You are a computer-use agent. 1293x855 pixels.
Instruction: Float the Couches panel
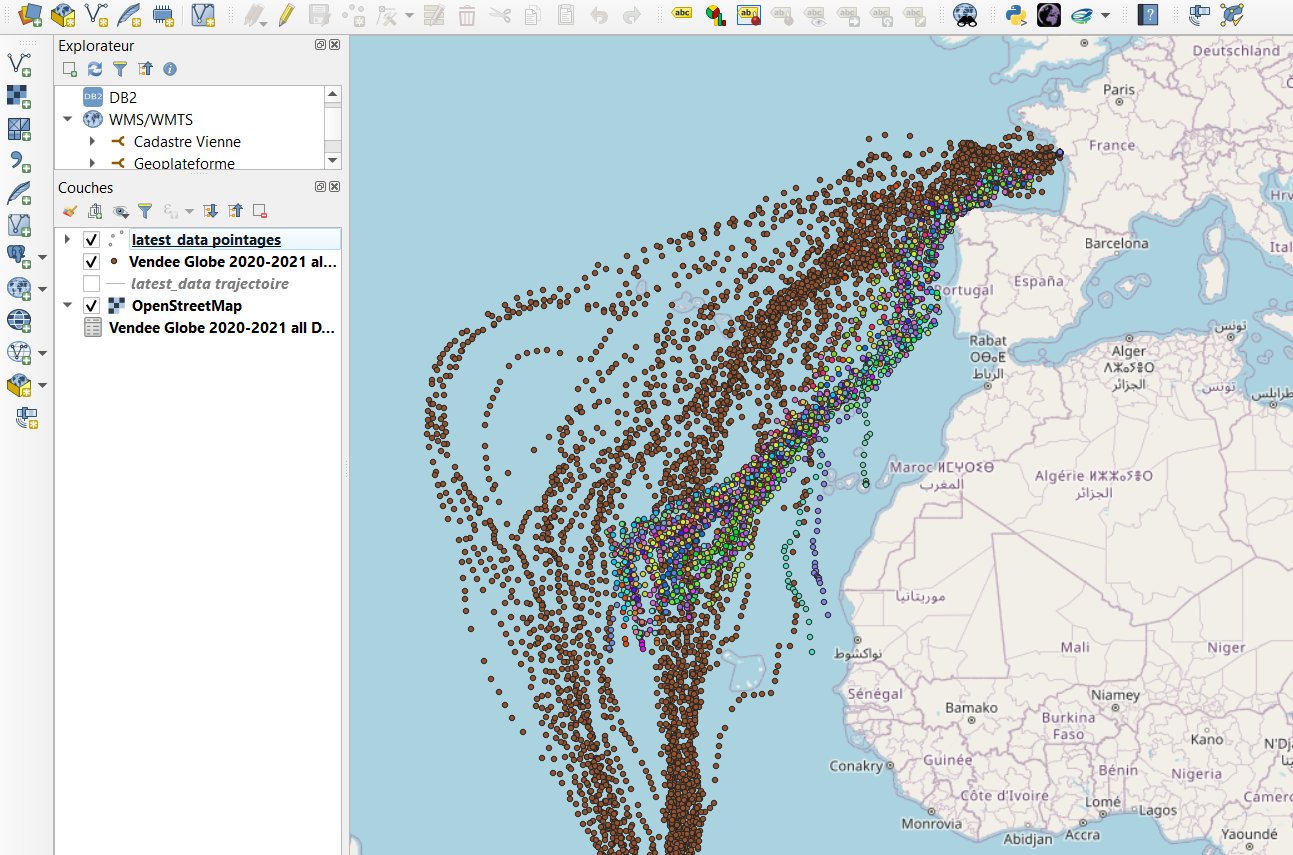point(321,187)
